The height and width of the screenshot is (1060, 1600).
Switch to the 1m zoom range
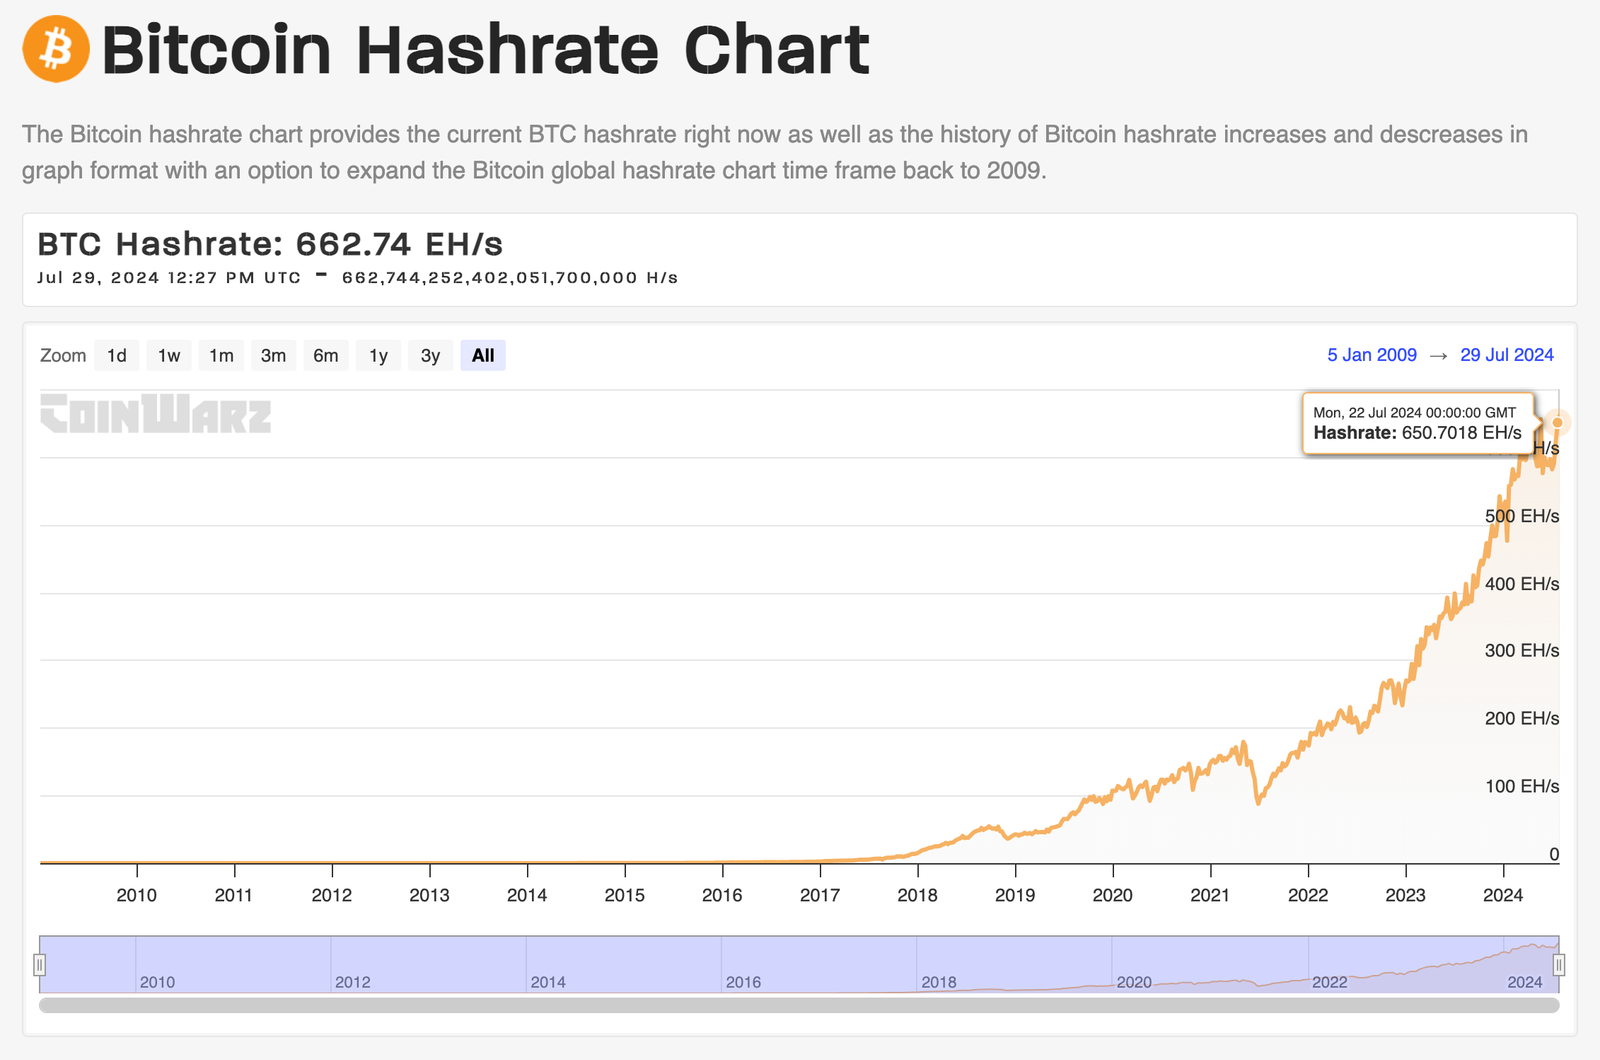(221, 355)
